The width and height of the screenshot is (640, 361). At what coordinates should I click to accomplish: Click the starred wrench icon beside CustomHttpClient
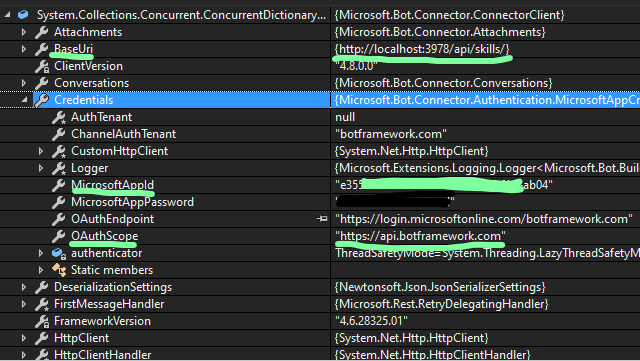pos(59,151)
